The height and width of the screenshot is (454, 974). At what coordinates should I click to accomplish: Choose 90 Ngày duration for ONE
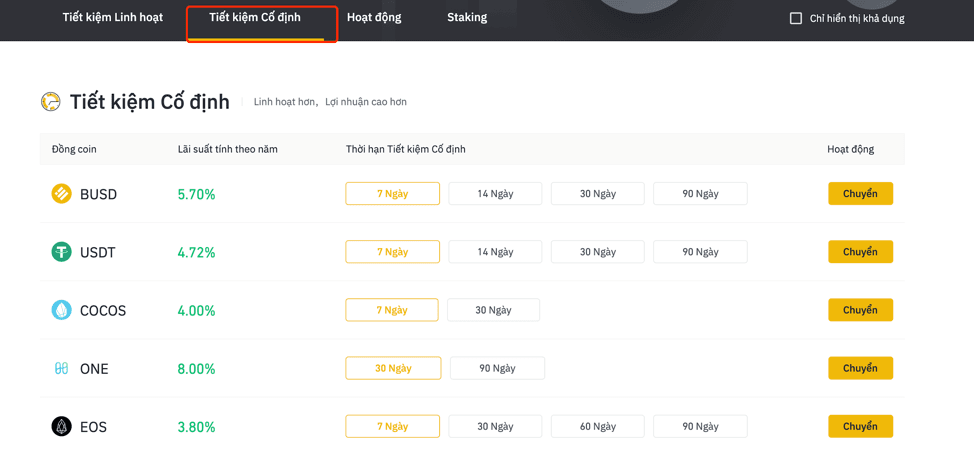[497, 368]
